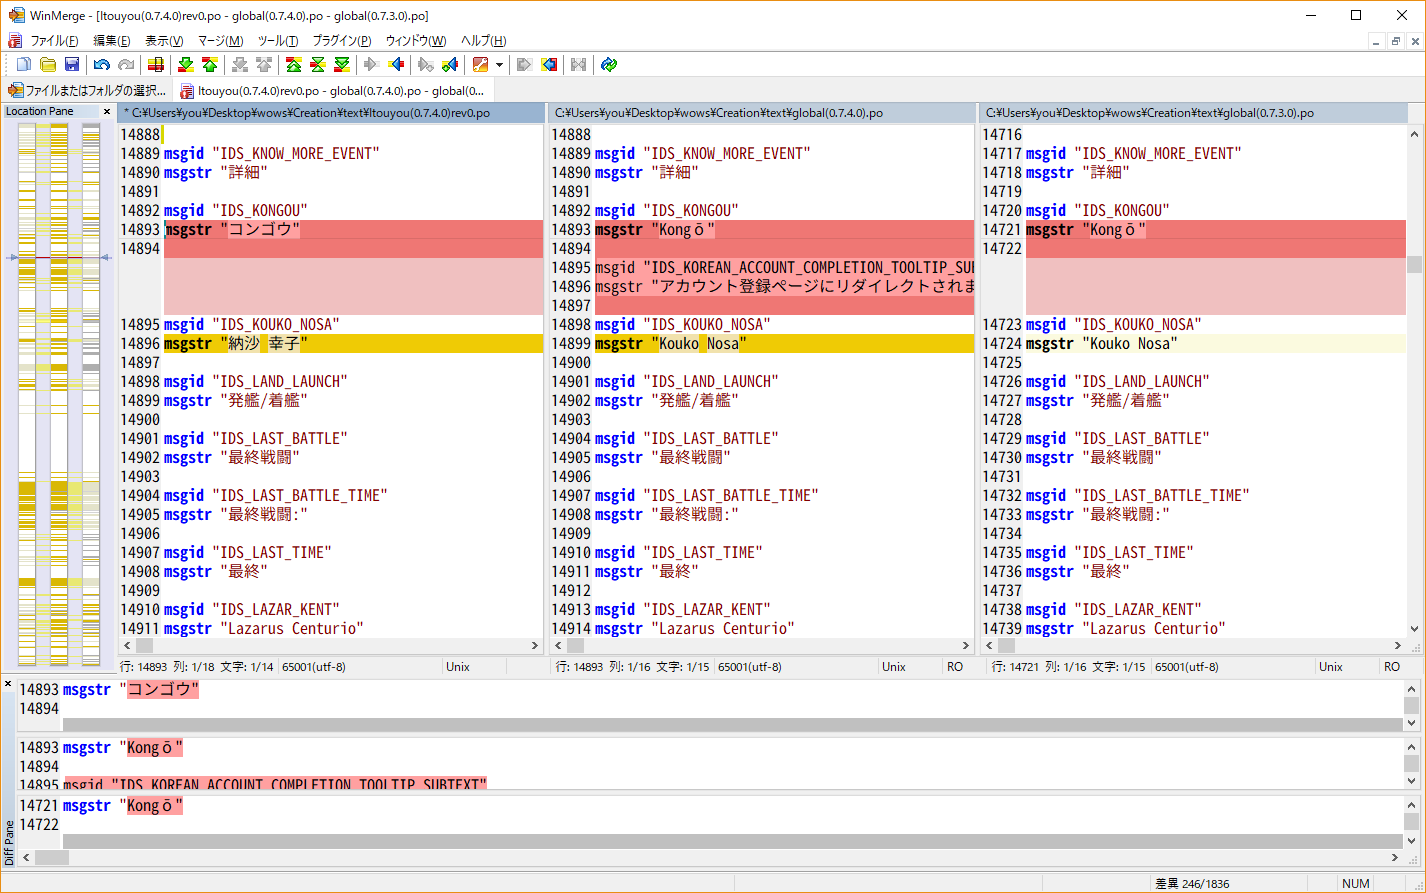Open the マージ(M) menu
This screenshot has height=893, width=1426.
[220, 41]
